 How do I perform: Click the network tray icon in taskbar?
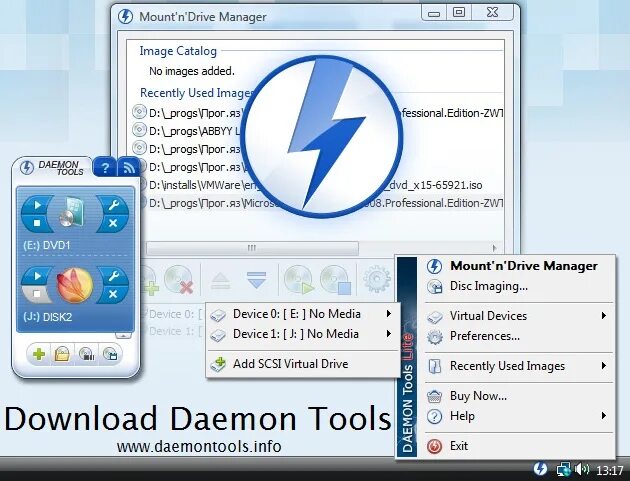[563, 469]
